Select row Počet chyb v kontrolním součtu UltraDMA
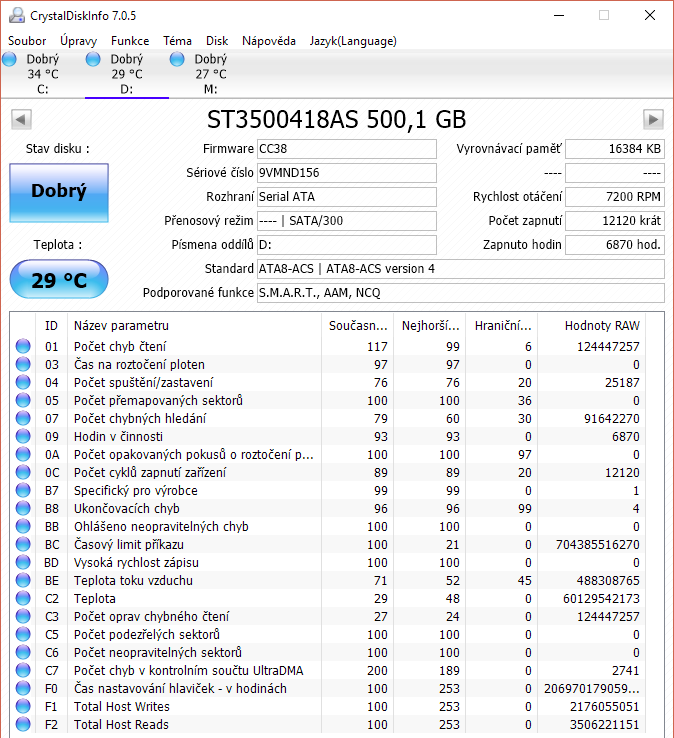Image resolution: width=674 pixels, height=738 pixels. [x=328, y=670]
